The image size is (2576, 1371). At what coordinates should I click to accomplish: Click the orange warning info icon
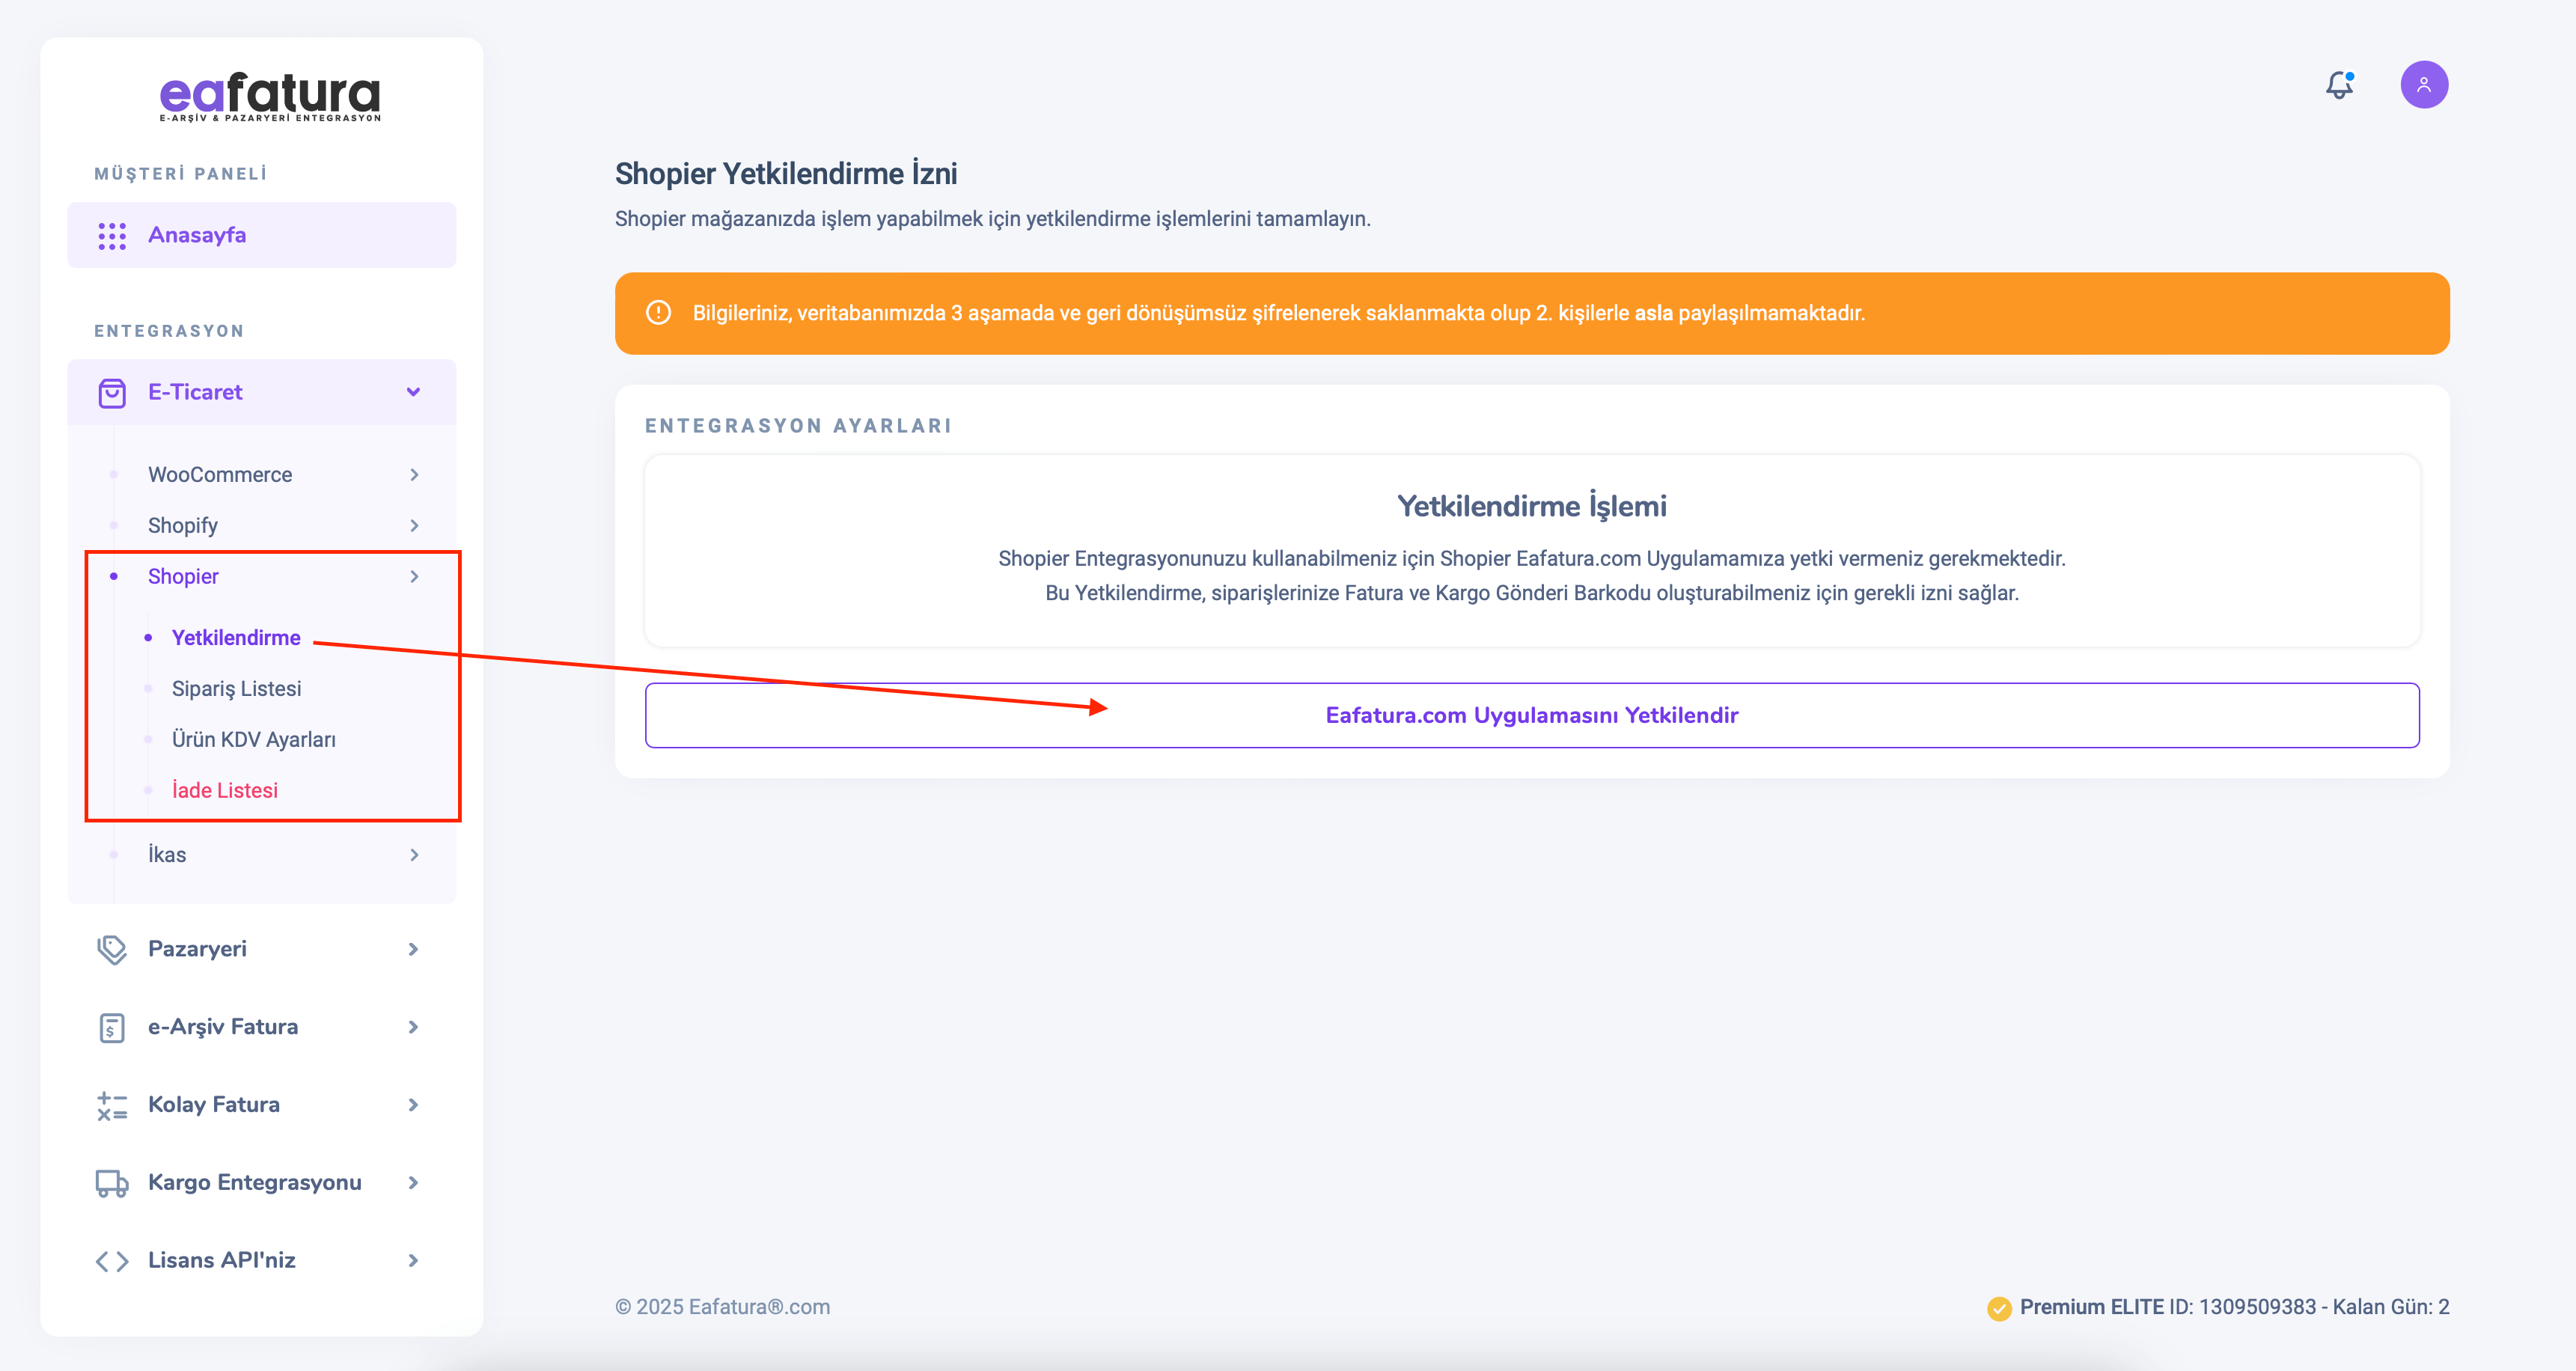tap(658, 313)
